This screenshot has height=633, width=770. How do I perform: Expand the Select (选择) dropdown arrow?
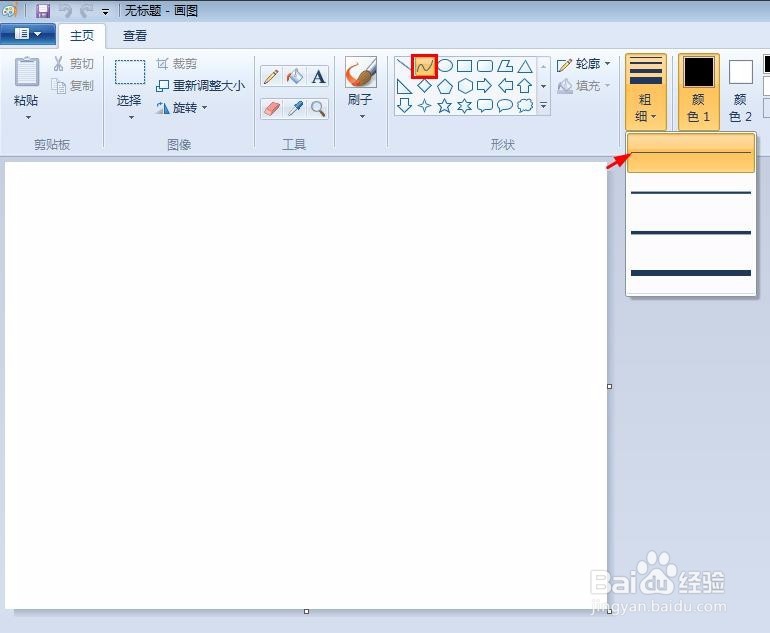pos(131,117)
